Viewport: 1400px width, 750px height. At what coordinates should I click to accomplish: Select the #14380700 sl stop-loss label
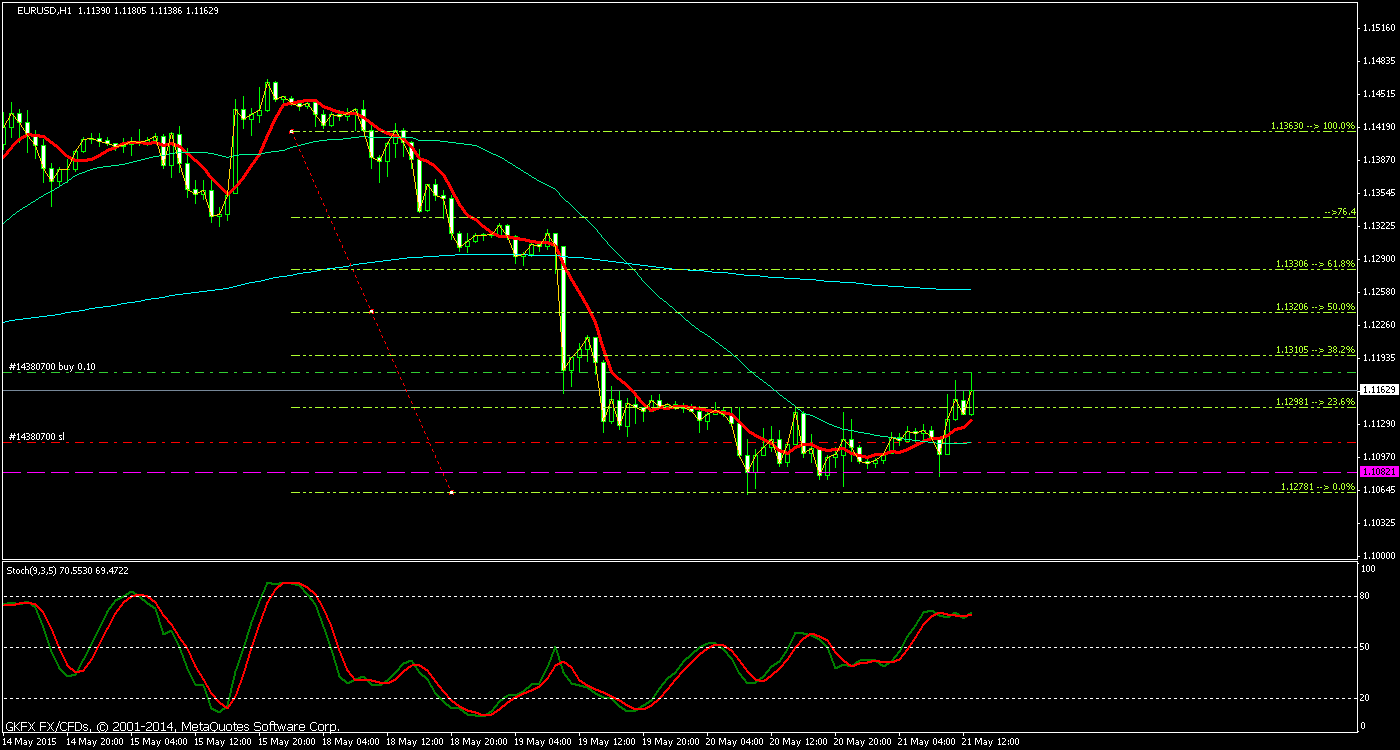37,438
